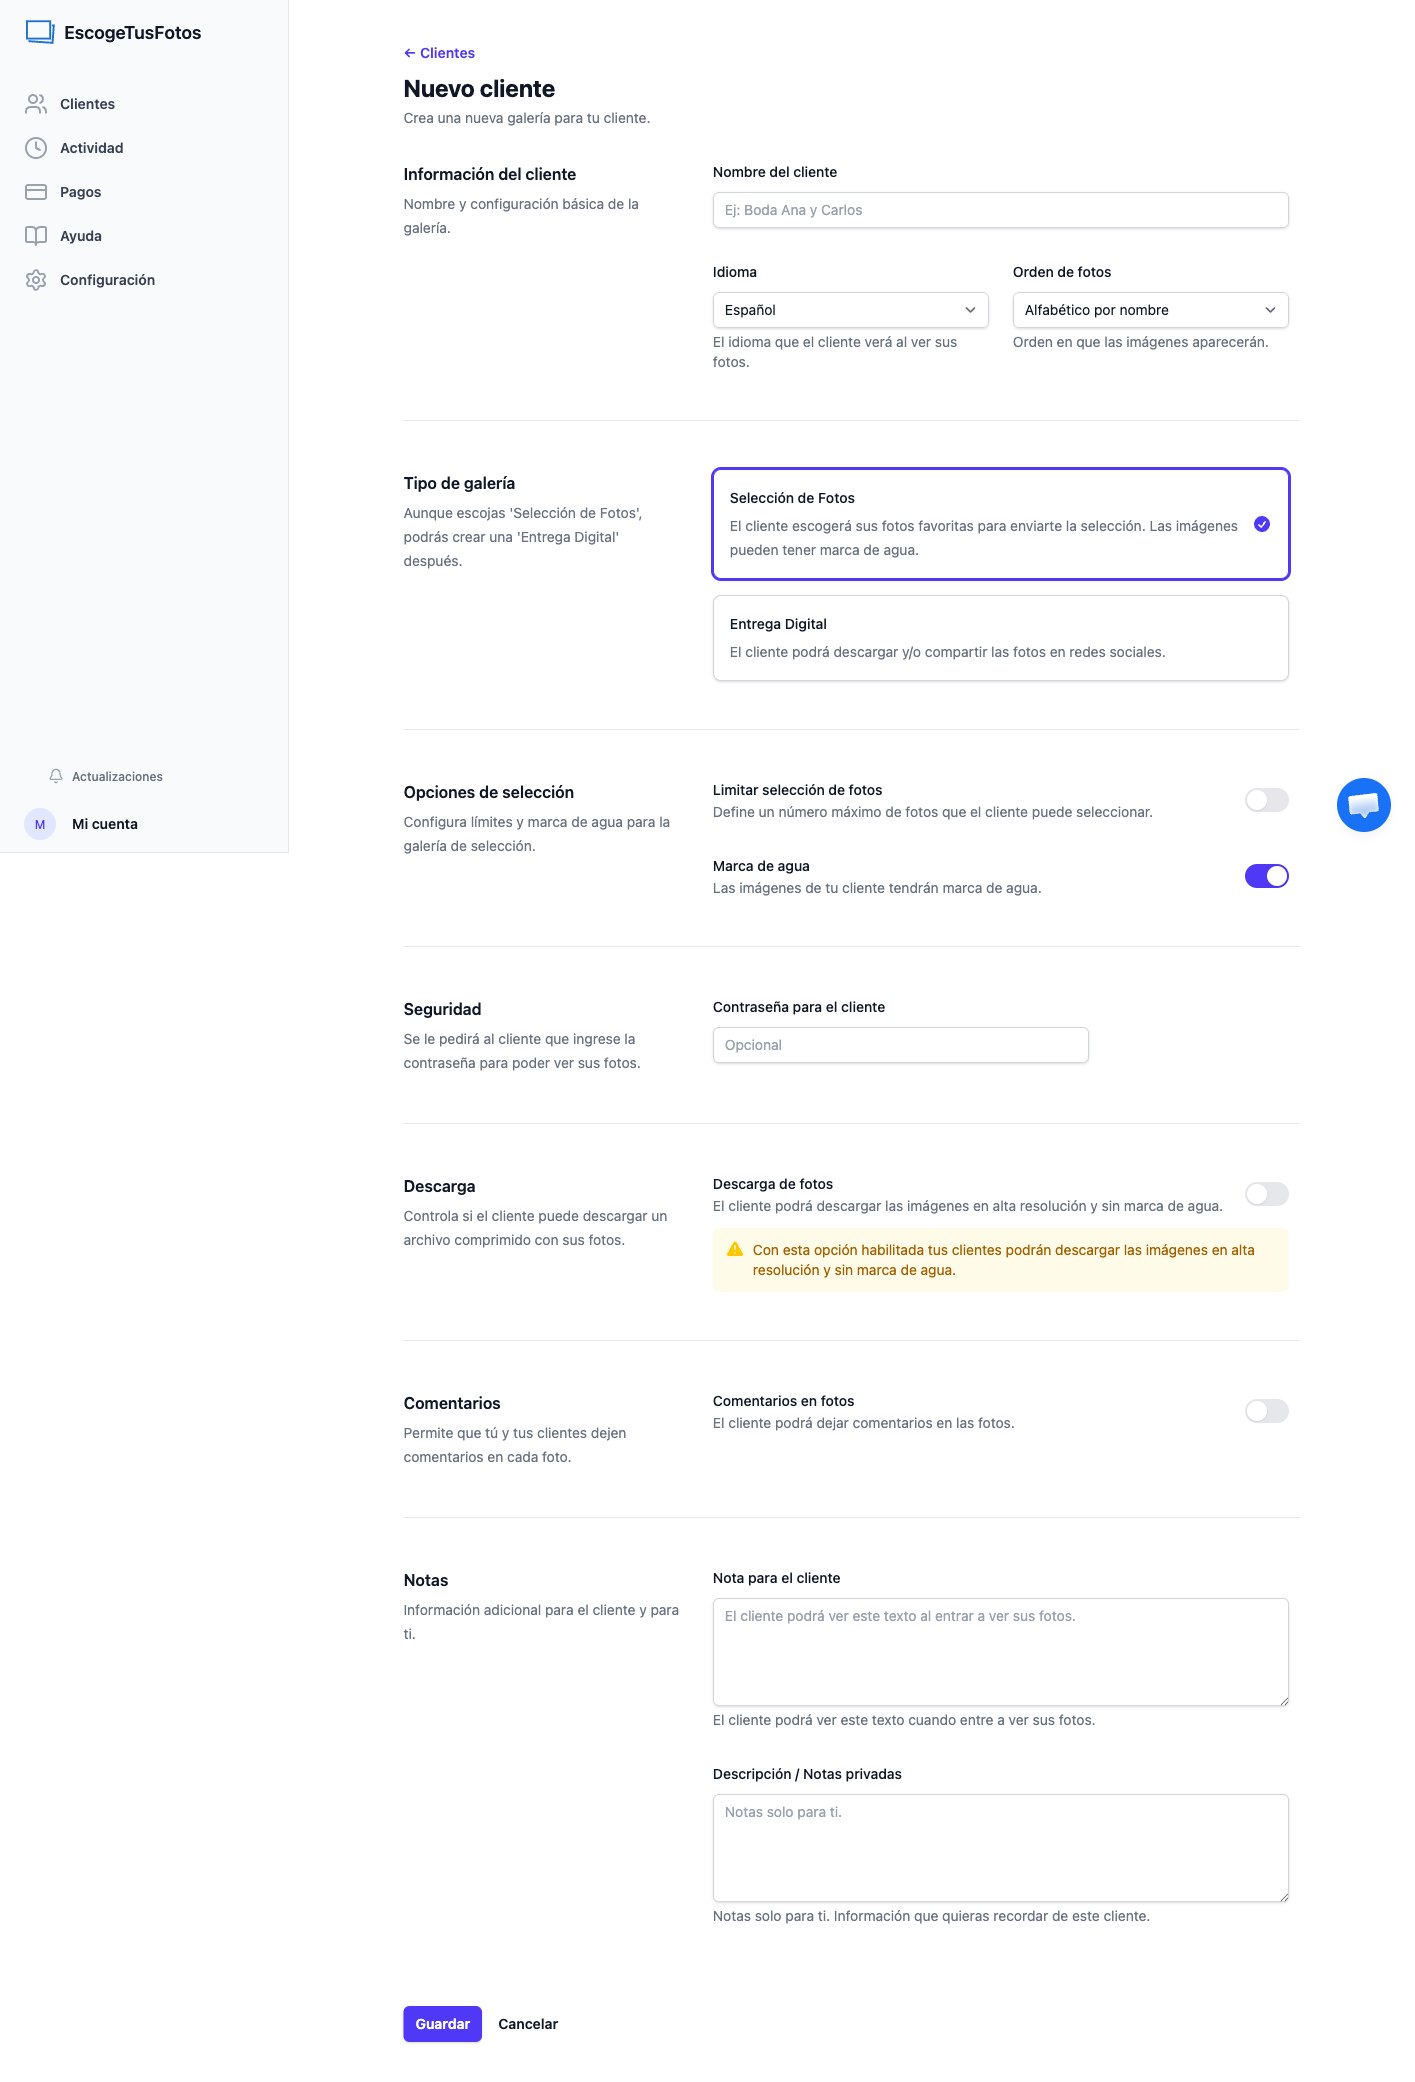Open the Orden de fotos dropdown
The width and height of the screenshot is (1415, 2082).
tap(1150, 310)
